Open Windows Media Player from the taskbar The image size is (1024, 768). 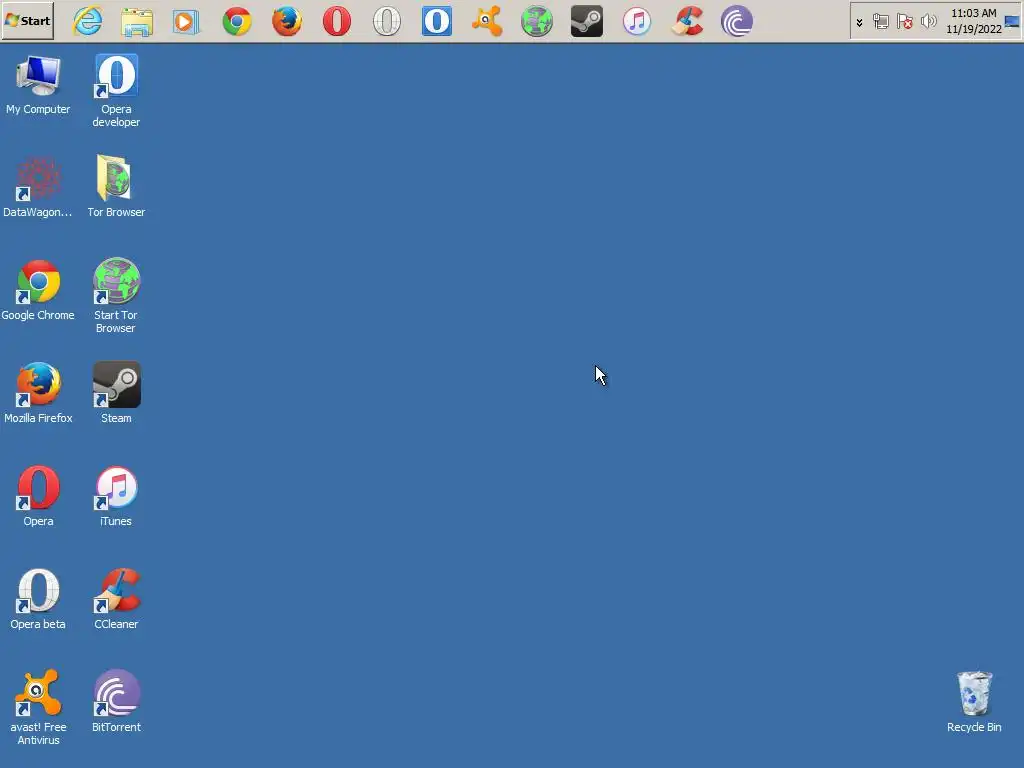pyautogui.click(x=187, y=22)
